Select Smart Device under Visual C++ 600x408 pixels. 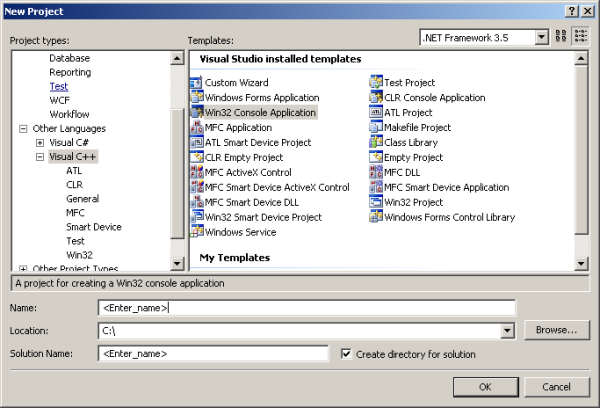tap(94, 227)
